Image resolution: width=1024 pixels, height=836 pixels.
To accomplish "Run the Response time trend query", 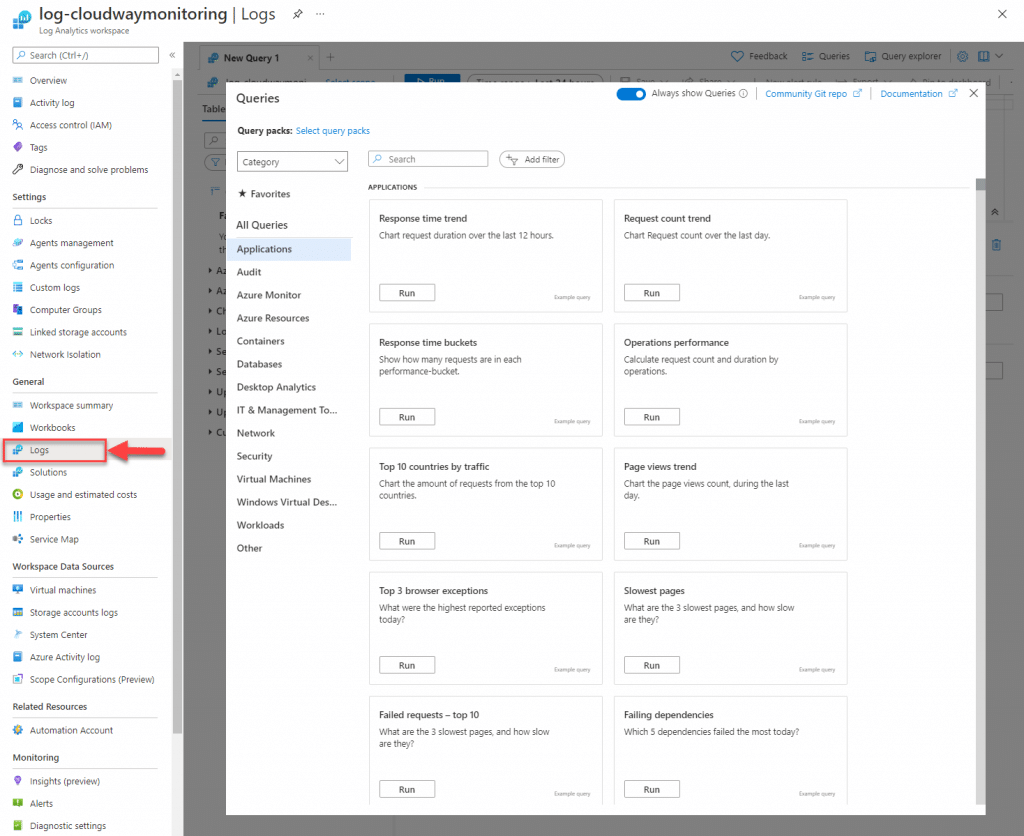I will click(407, 293).
